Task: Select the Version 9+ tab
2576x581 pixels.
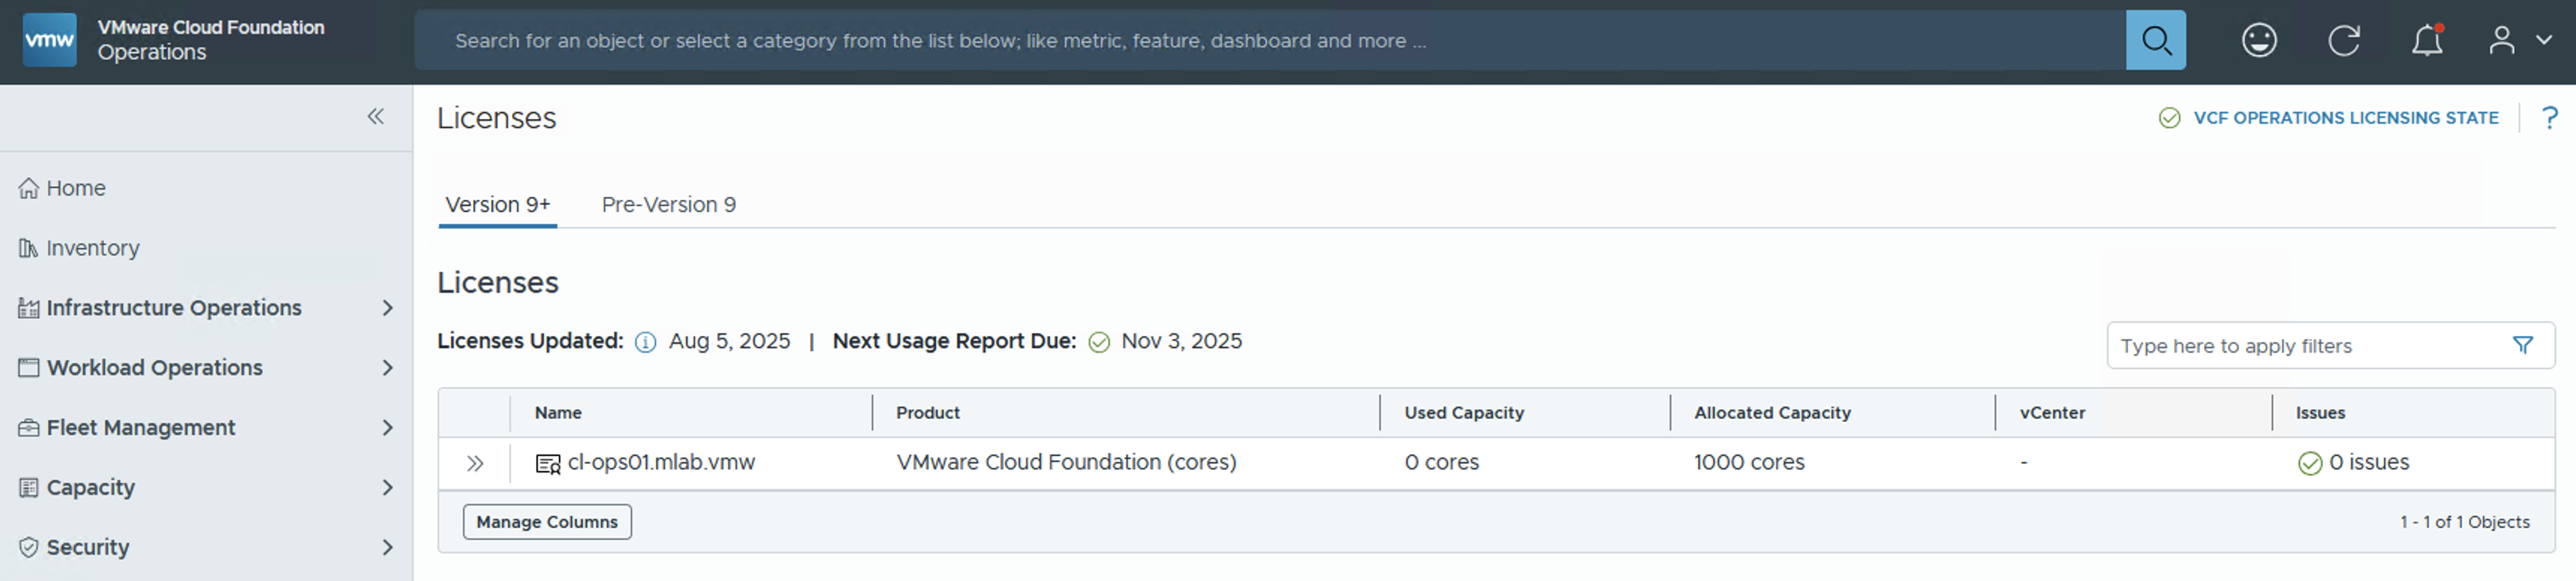Action: click(497, 205)
